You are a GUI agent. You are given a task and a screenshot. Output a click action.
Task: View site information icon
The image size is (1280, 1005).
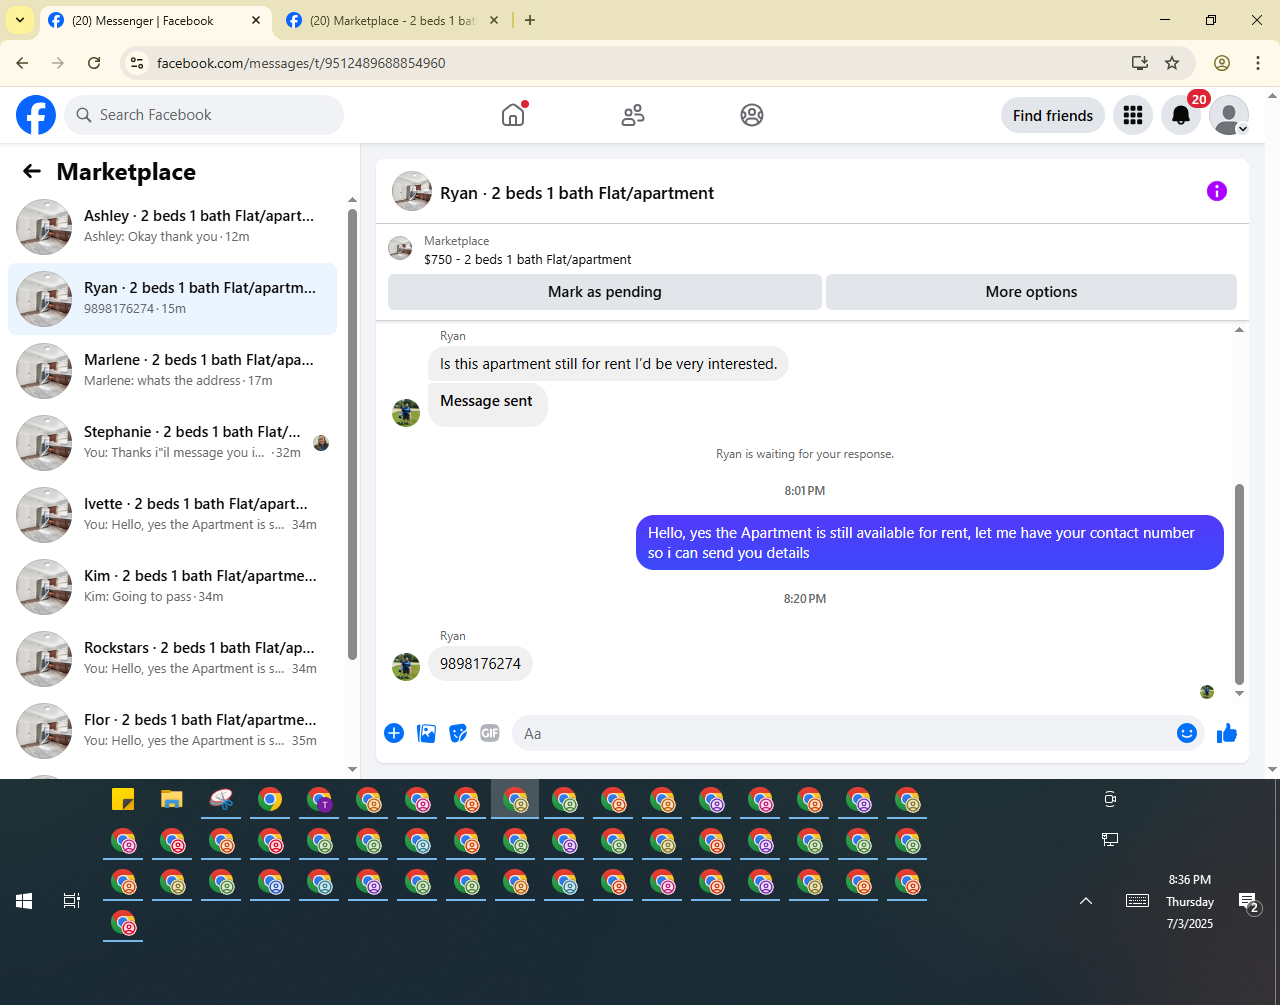pyautogui.click(x=138, y=63)
